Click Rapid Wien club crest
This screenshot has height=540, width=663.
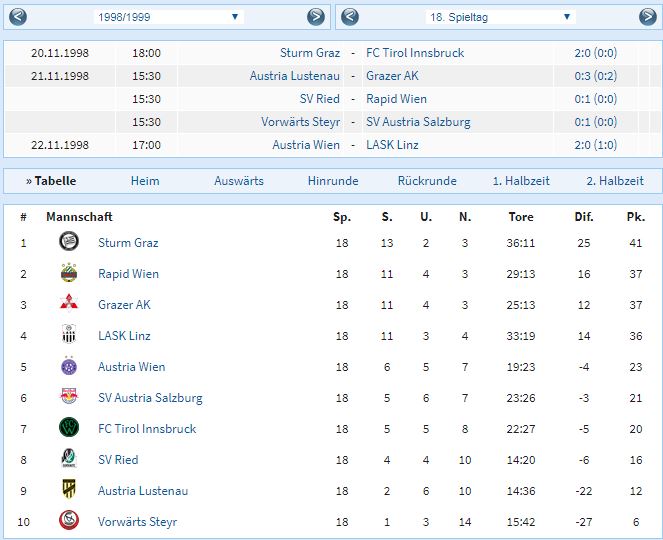point(69,273)
